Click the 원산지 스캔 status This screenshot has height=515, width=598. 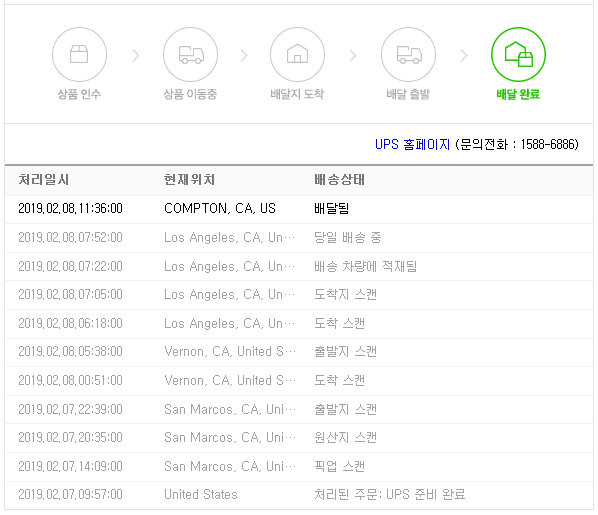coord(346,437)
